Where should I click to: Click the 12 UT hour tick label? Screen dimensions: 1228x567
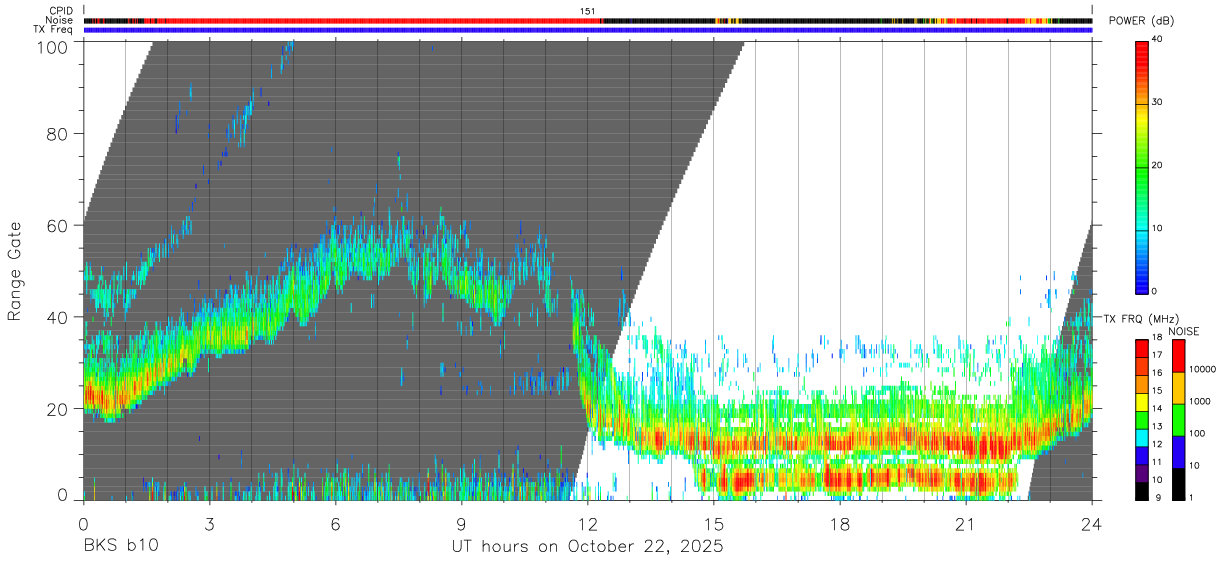click(x=587, y=522)
